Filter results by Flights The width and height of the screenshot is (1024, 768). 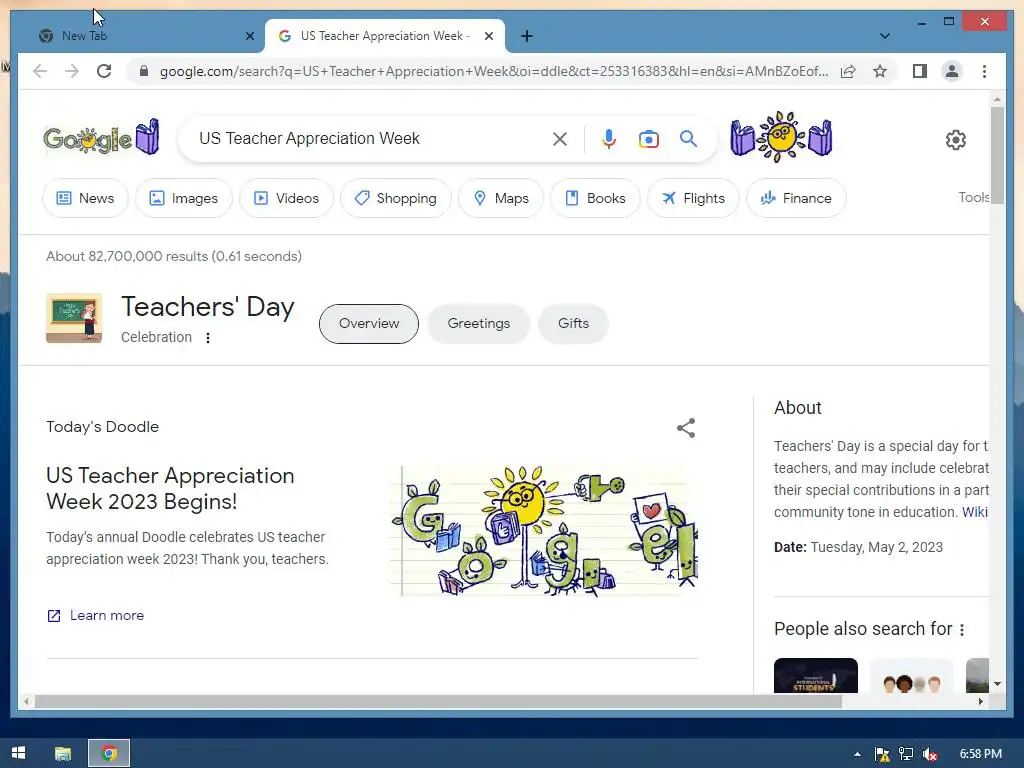click(x=693, y=198)
